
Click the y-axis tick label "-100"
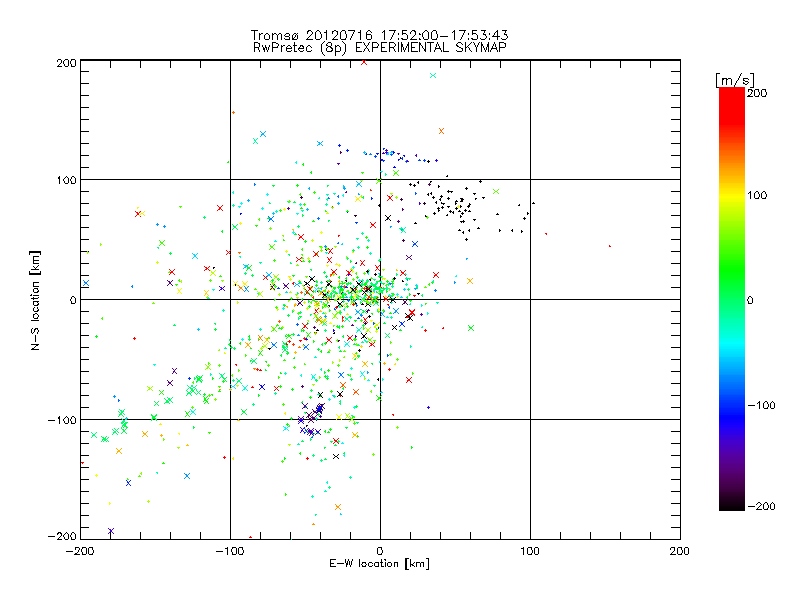tap(62, 420)
